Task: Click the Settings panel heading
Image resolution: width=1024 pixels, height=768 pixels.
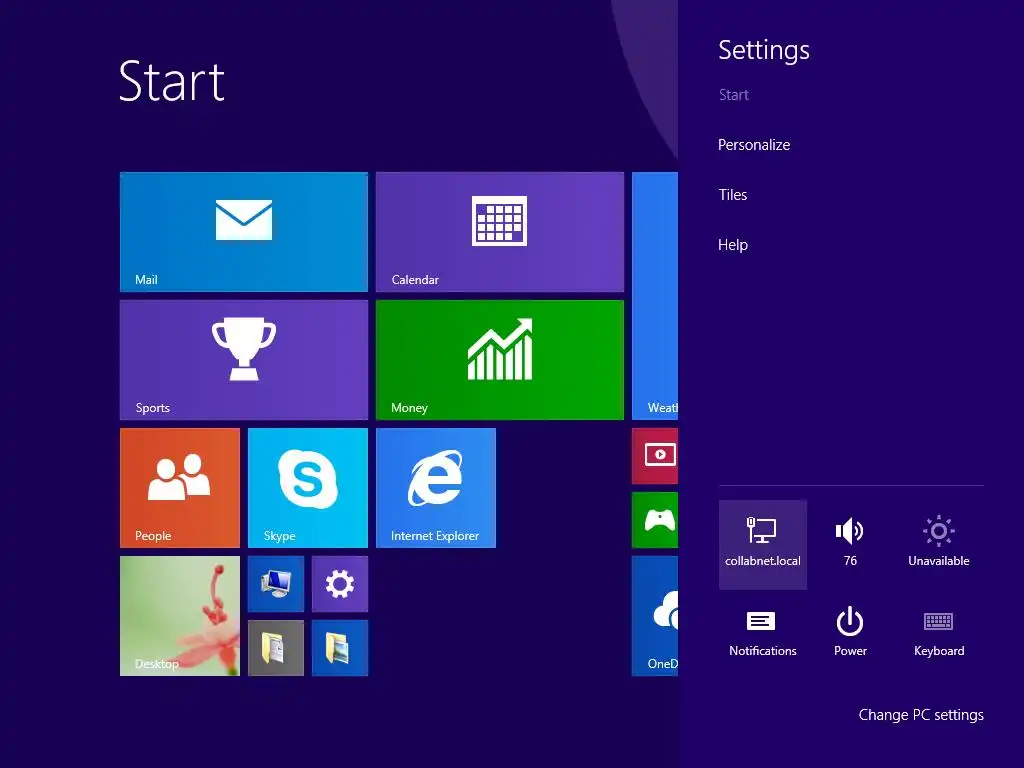Action: pos(763,51)
